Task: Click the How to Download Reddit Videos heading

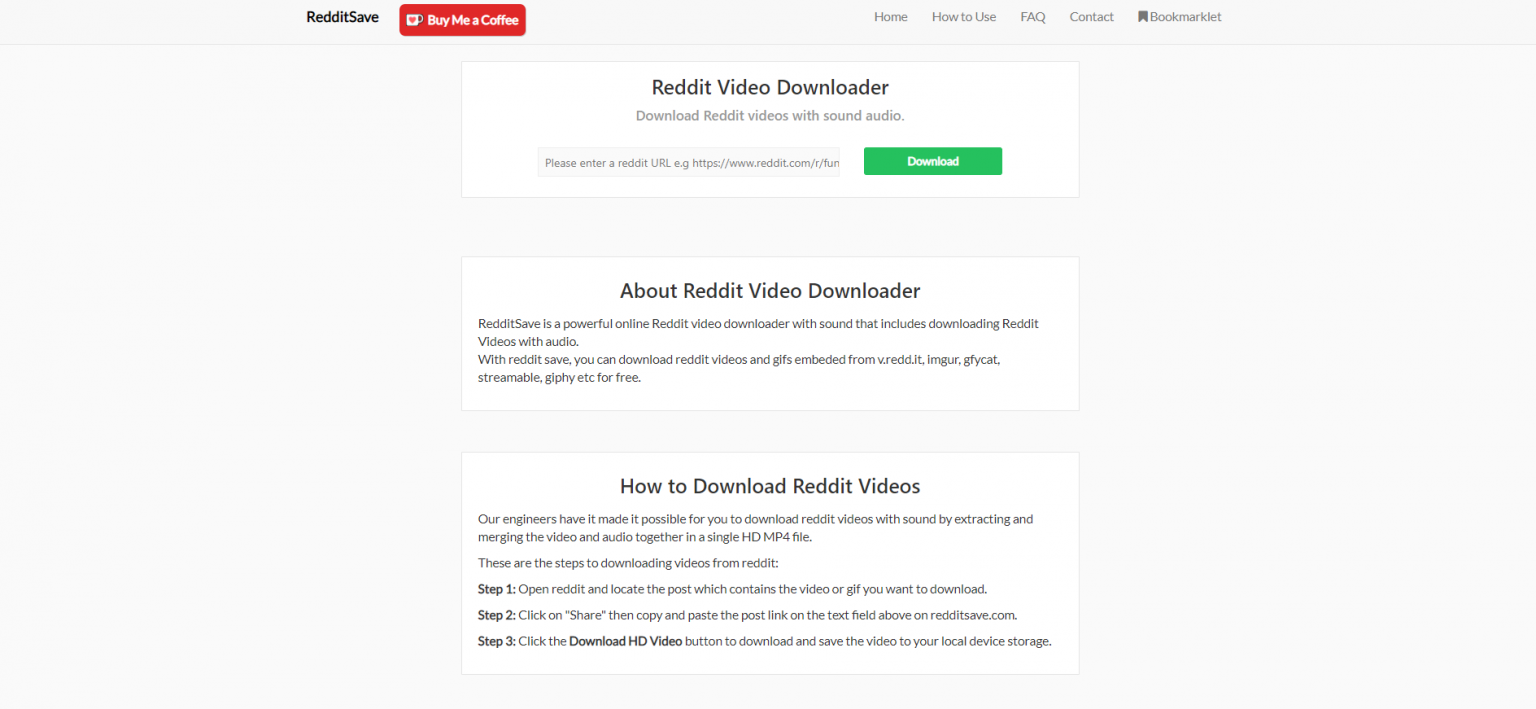Action: point(770,486)
